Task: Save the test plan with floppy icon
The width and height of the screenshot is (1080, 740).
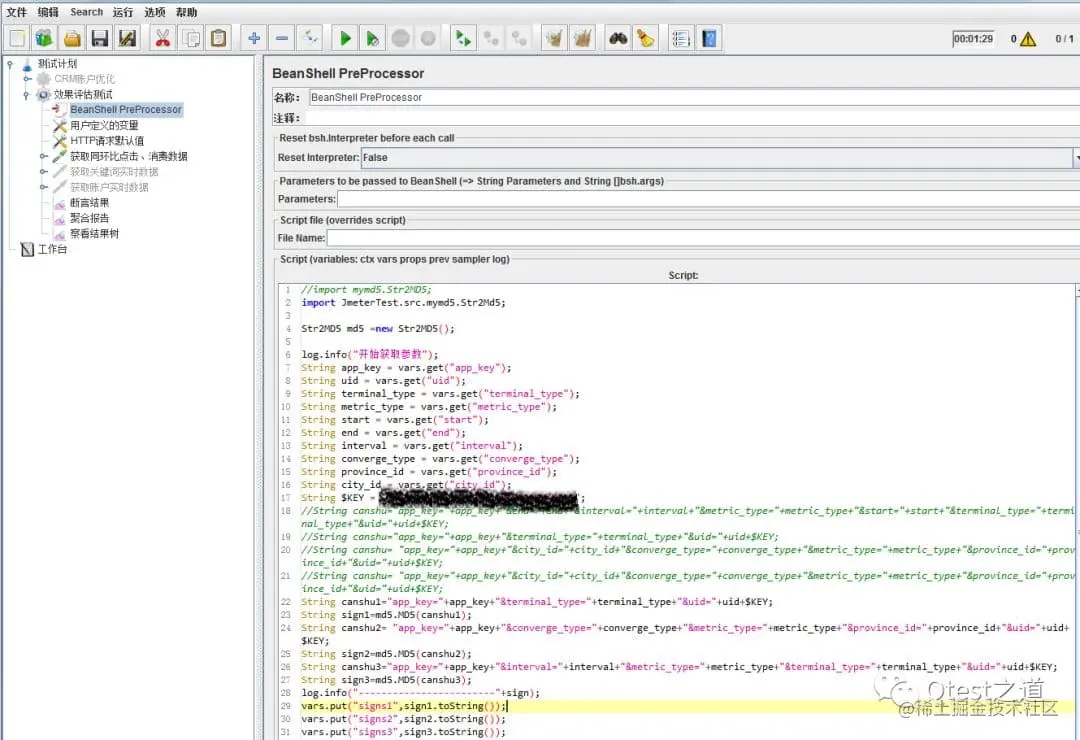Action: click(x=100, y=39)
